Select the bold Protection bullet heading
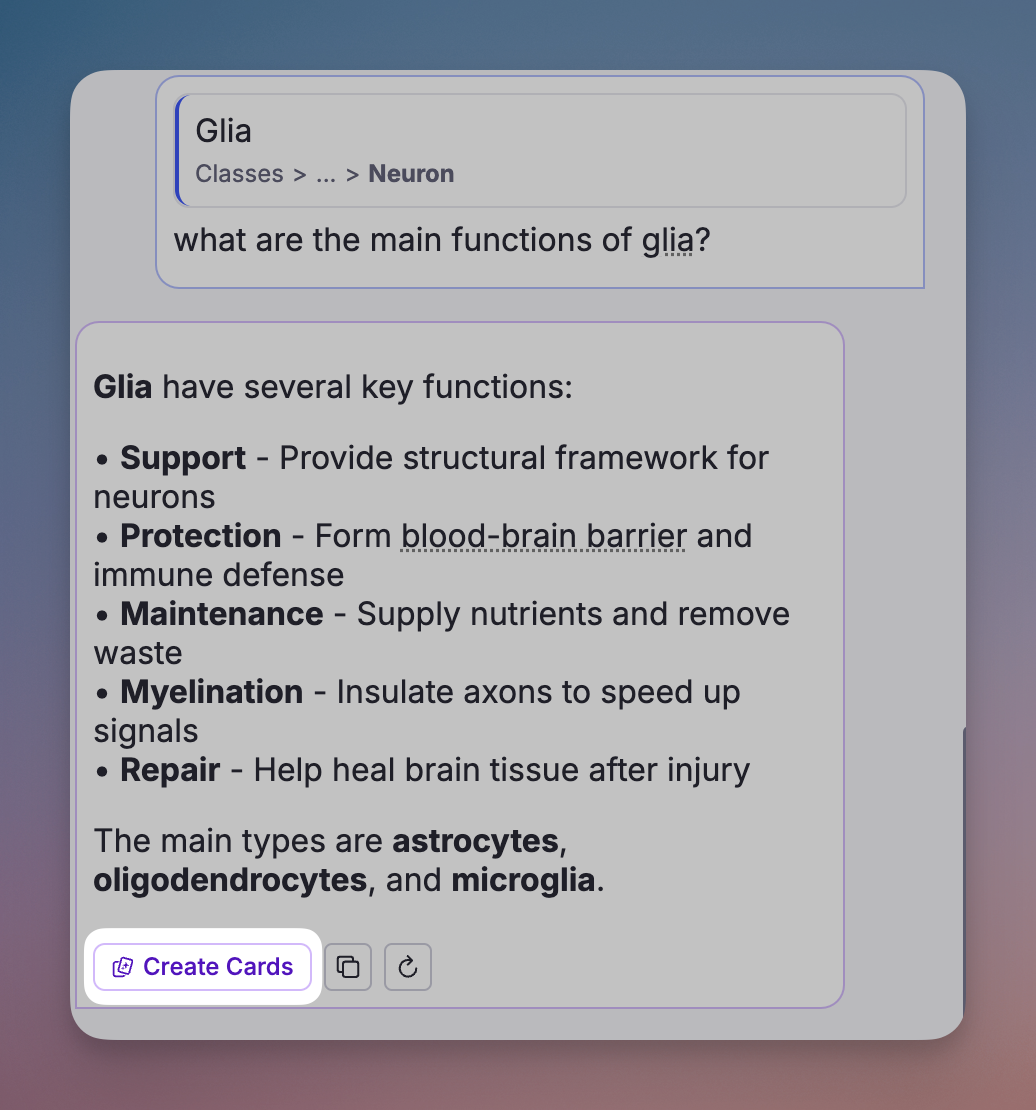The width and height of the screenshot is (1036, 1110). coord(200,536)
